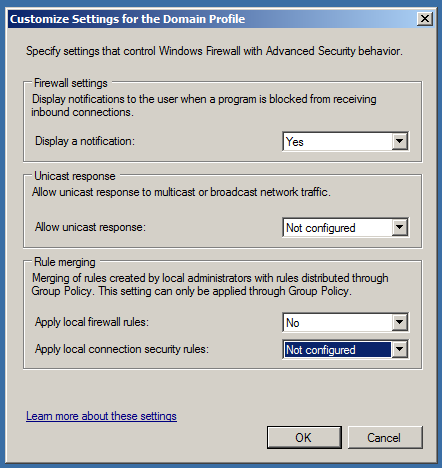Expand the Apply local connection security rules arrow
Image resolution: width=442 pixels, height=468 pixels.
pos(399,350)
